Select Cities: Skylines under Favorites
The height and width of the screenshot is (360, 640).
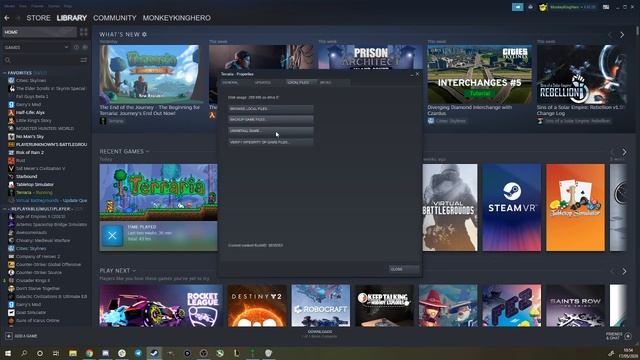click(x=31, y=80)
